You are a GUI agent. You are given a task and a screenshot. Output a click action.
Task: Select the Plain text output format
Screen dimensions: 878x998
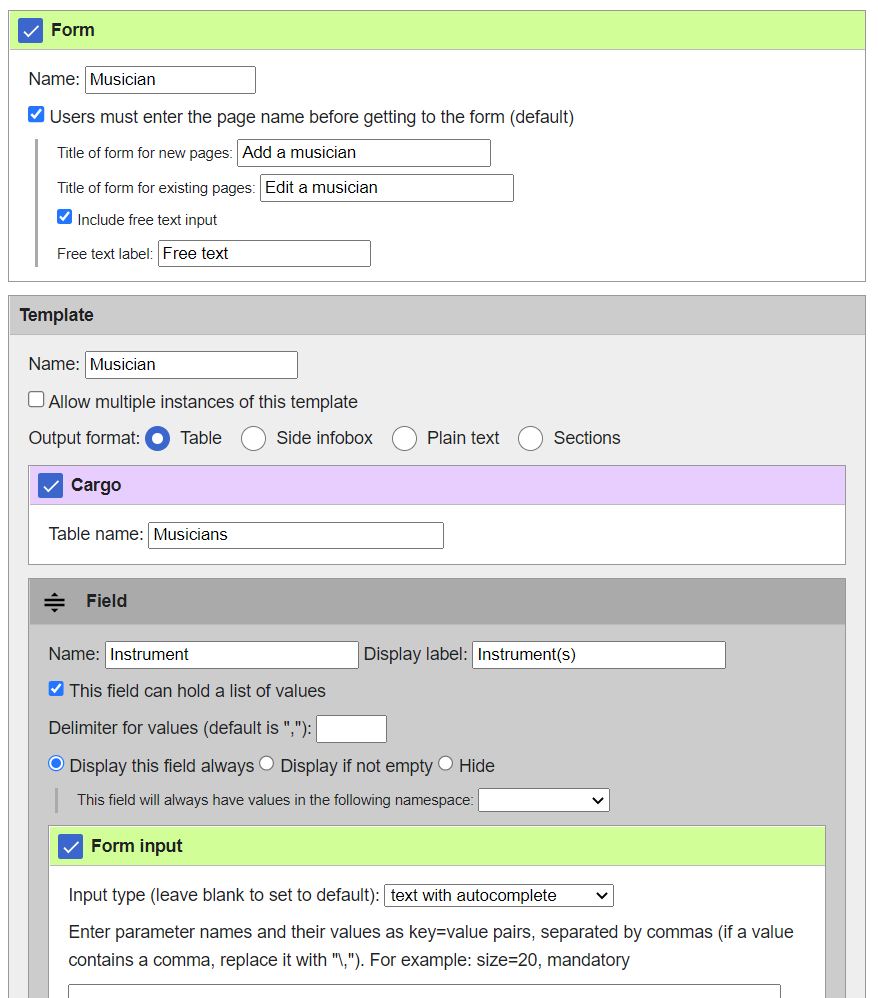404,439
